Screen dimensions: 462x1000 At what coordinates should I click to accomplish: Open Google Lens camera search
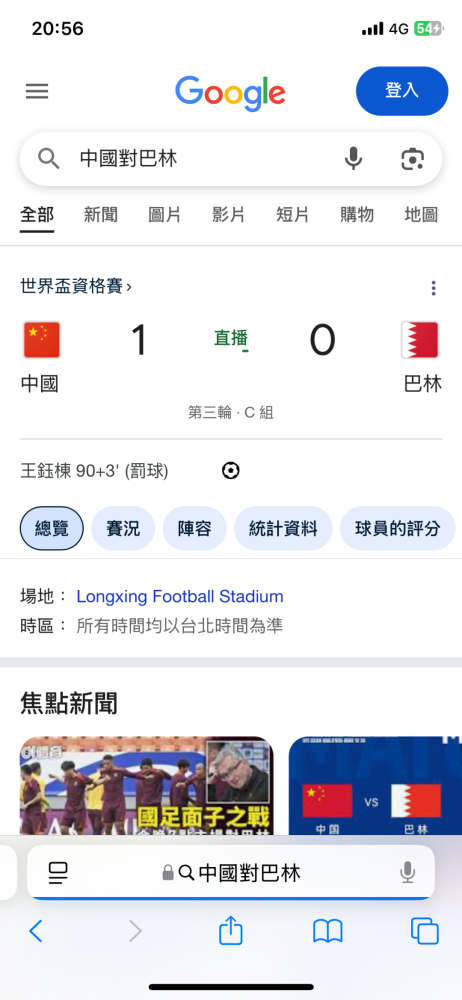pyautogui.click(x=412, y=158)
